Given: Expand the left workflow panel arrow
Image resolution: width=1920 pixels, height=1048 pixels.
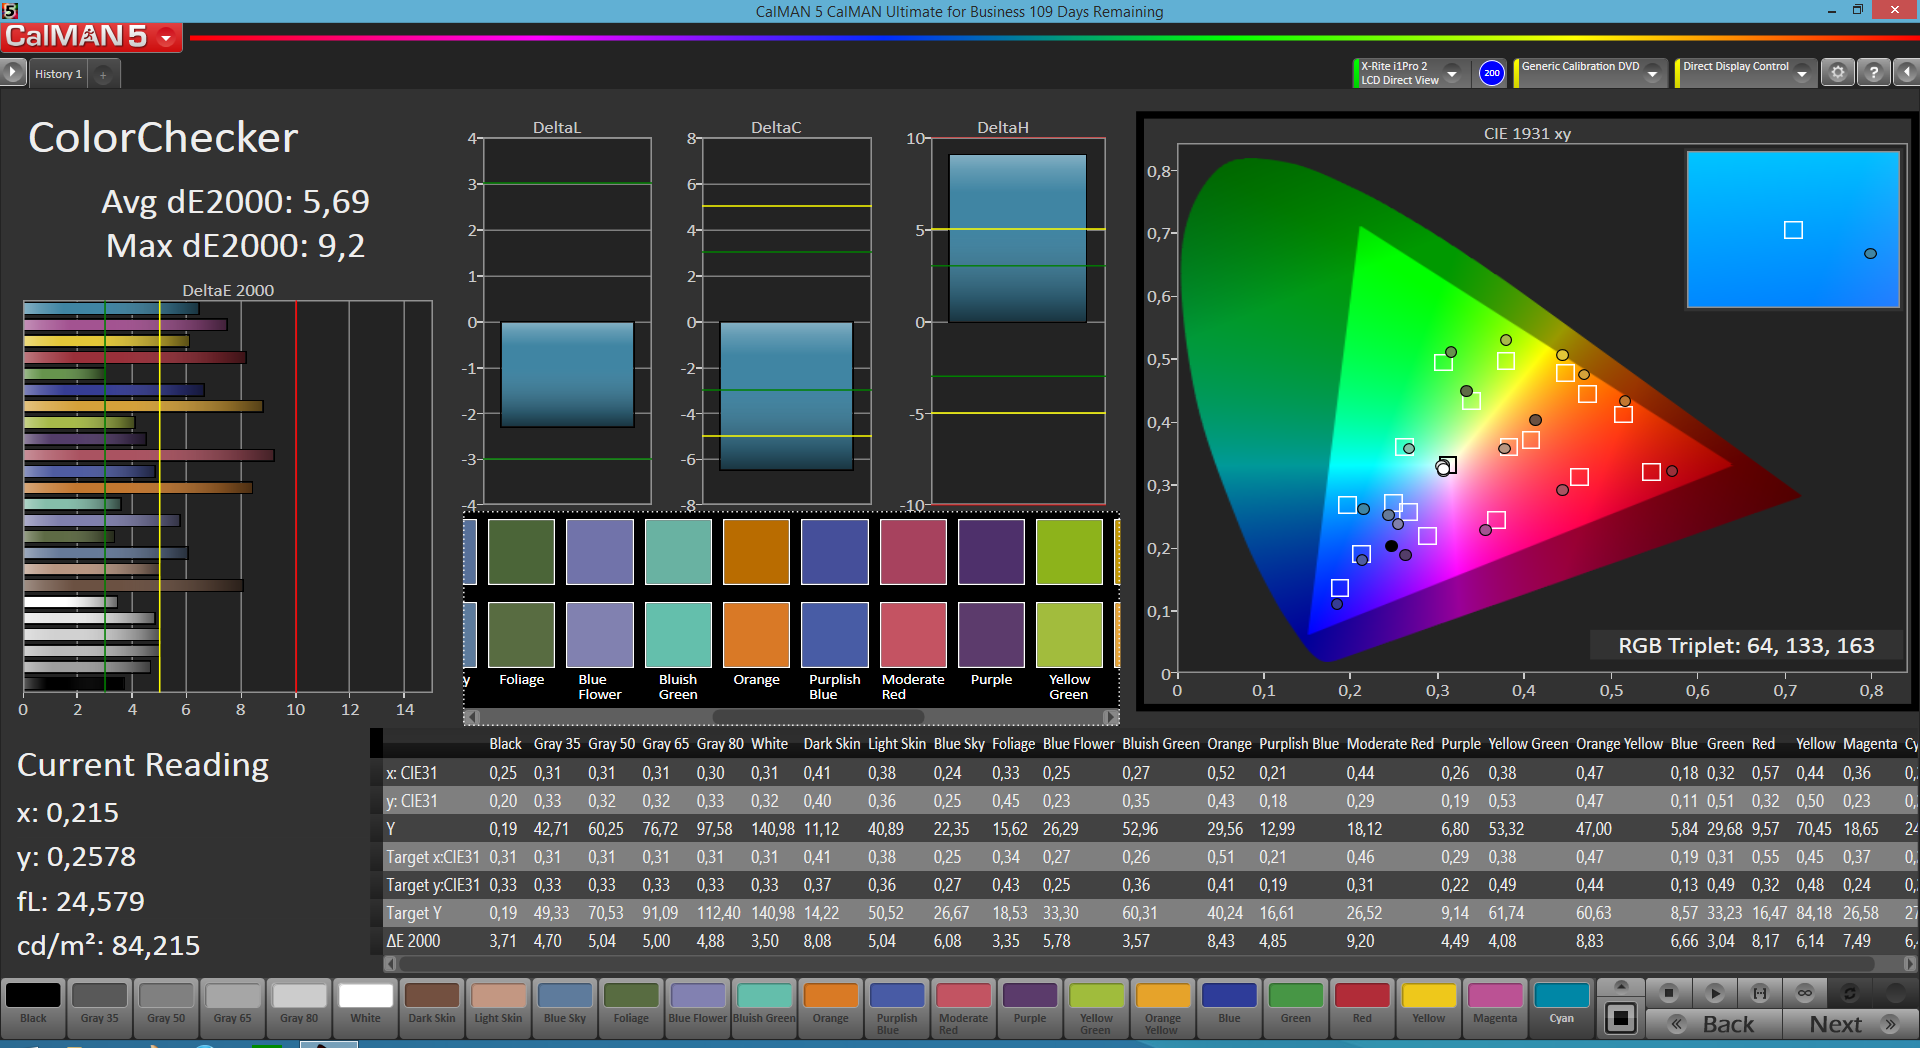Looking at the screenshot, I should click(12, 72).
